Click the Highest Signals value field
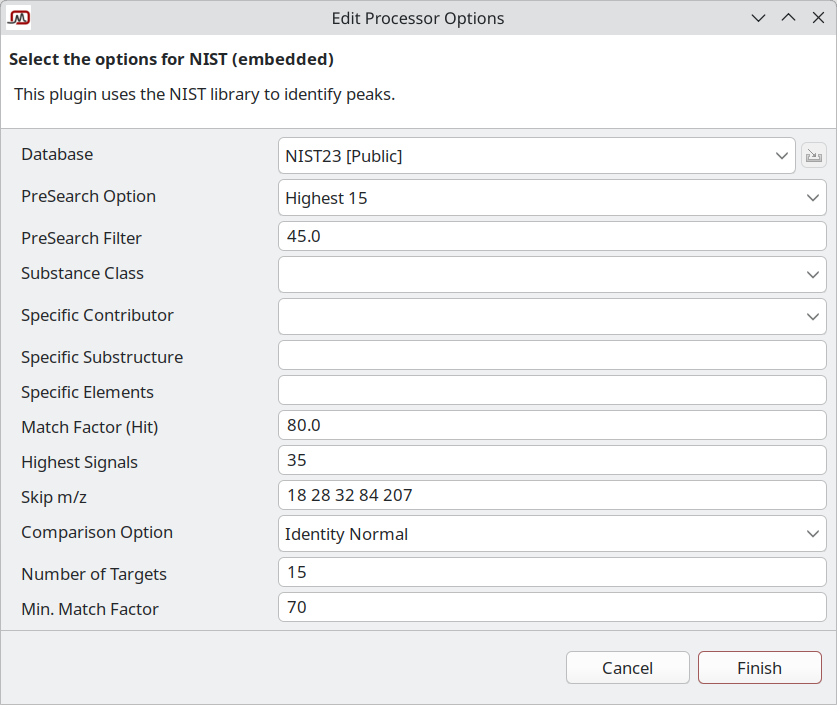Screen dimensions: 837x705 coord(552,461)
